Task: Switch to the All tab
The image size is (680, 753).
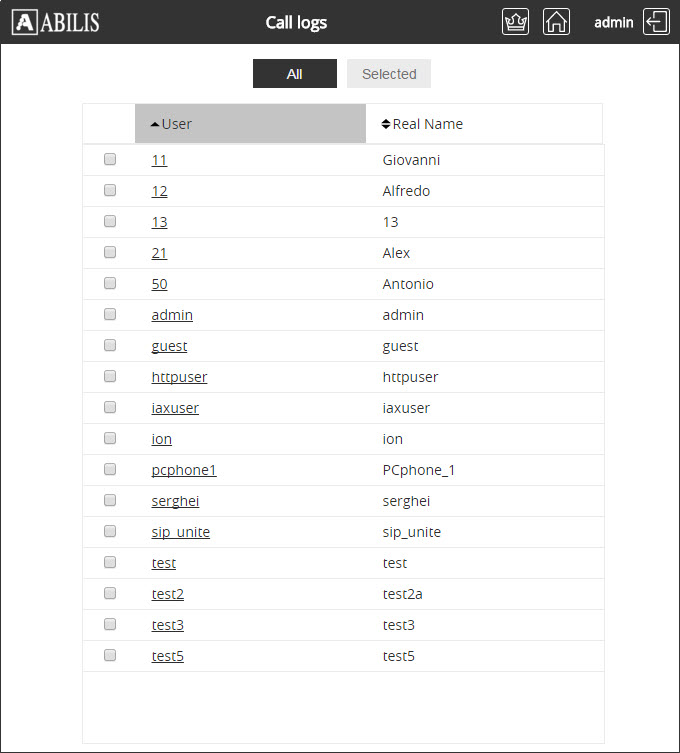Action: click(295, 74)
